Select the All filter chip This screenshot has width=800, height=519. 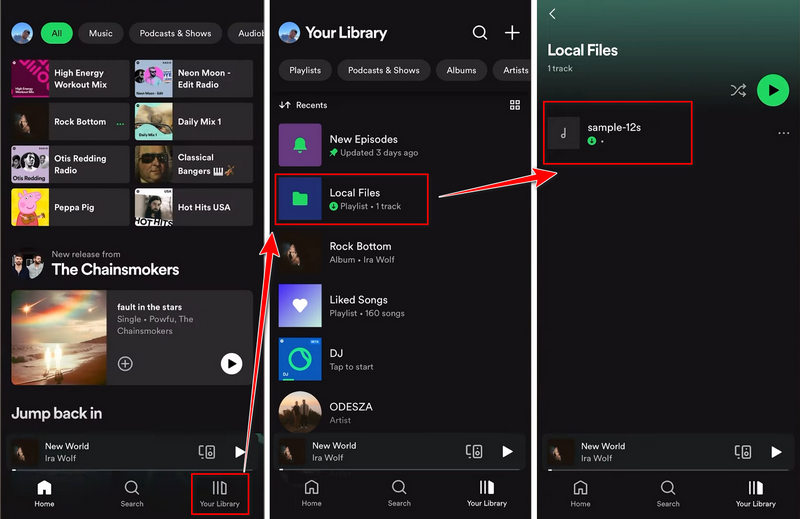(x=57, y=33)
